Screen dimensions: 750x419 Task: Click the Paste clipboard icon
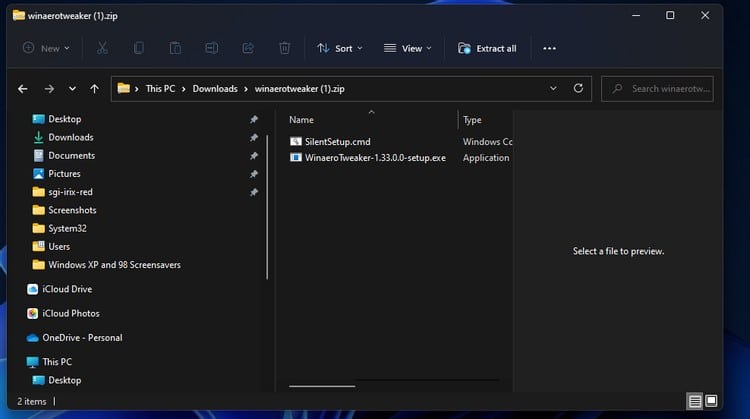[175, 48]
